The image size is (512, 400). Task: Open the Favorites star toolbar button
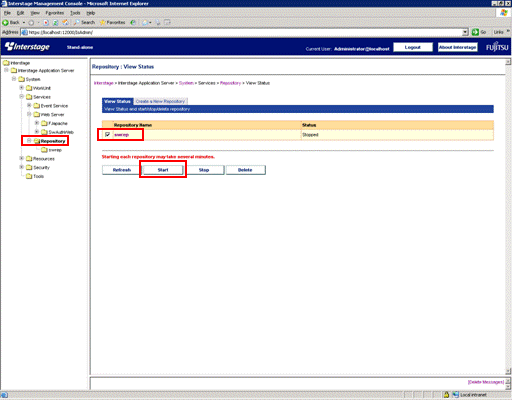[112, 23]
